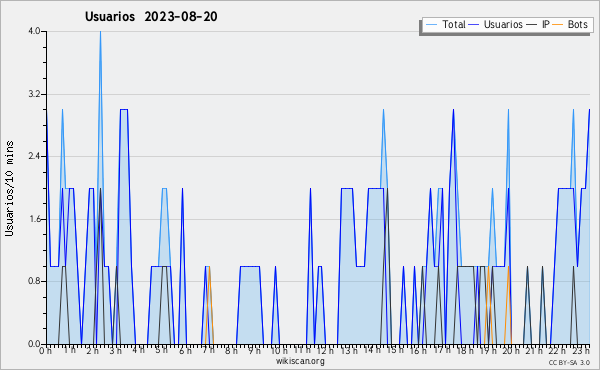Click the y-axis value '3.2'

coord(34,94)
